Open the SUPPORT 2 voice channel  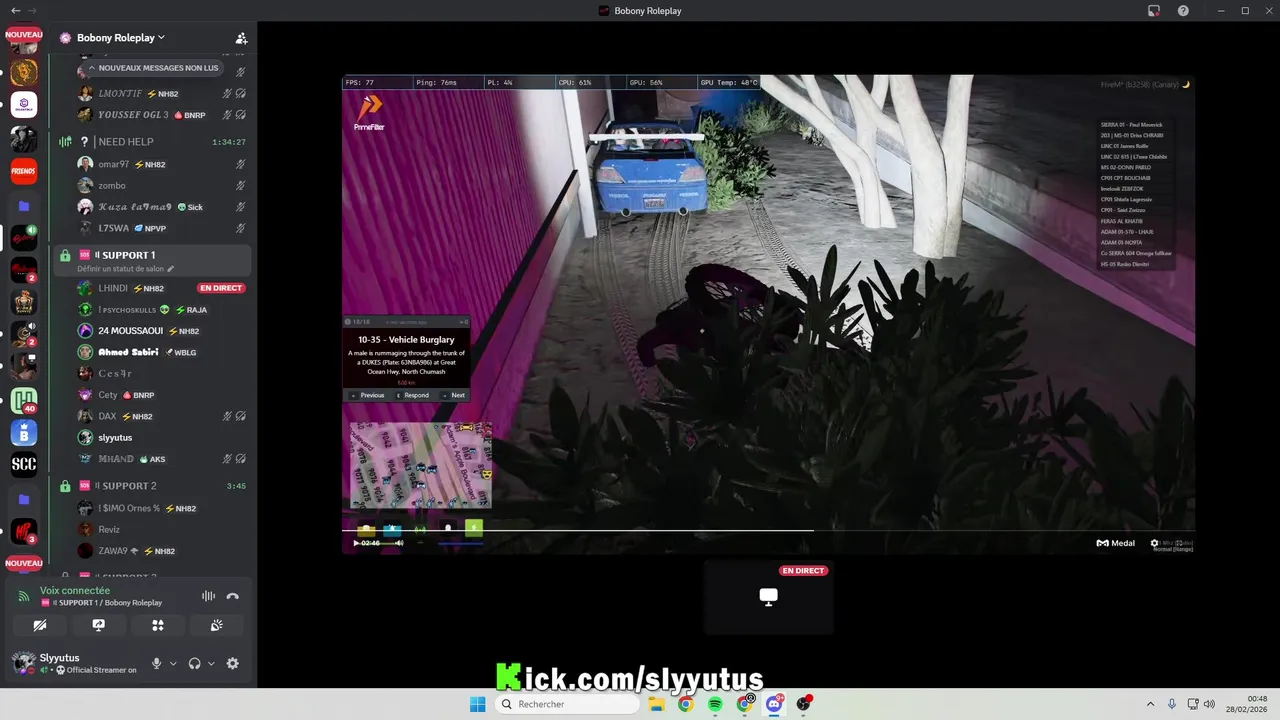127,486
